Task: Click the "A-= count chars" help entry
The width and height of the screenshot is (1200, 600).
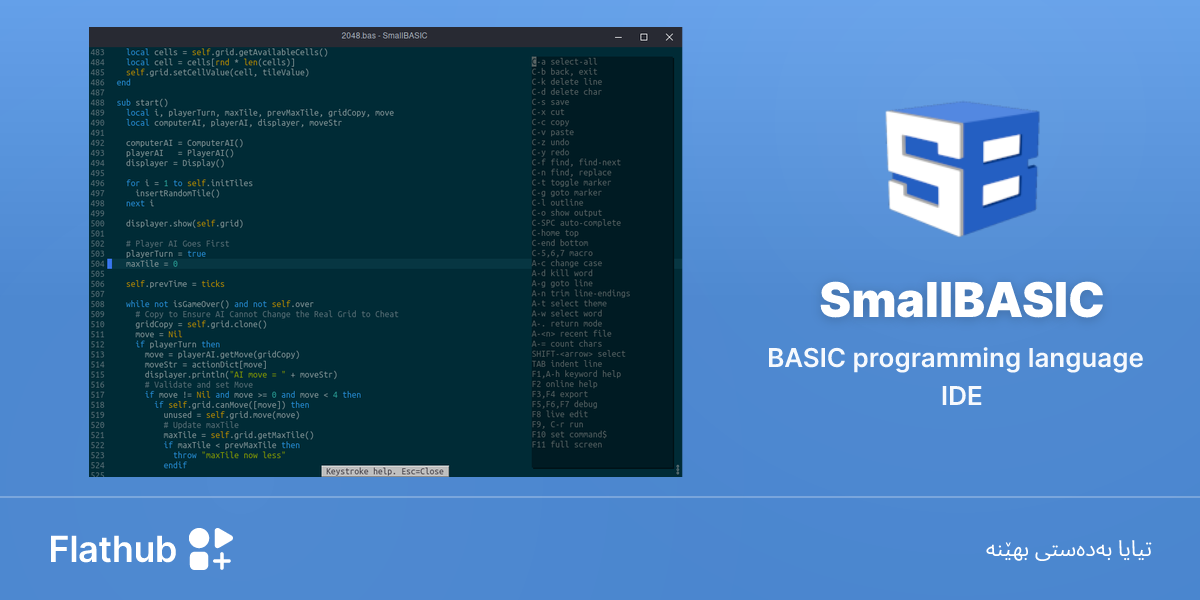Action: coord(567,344)
